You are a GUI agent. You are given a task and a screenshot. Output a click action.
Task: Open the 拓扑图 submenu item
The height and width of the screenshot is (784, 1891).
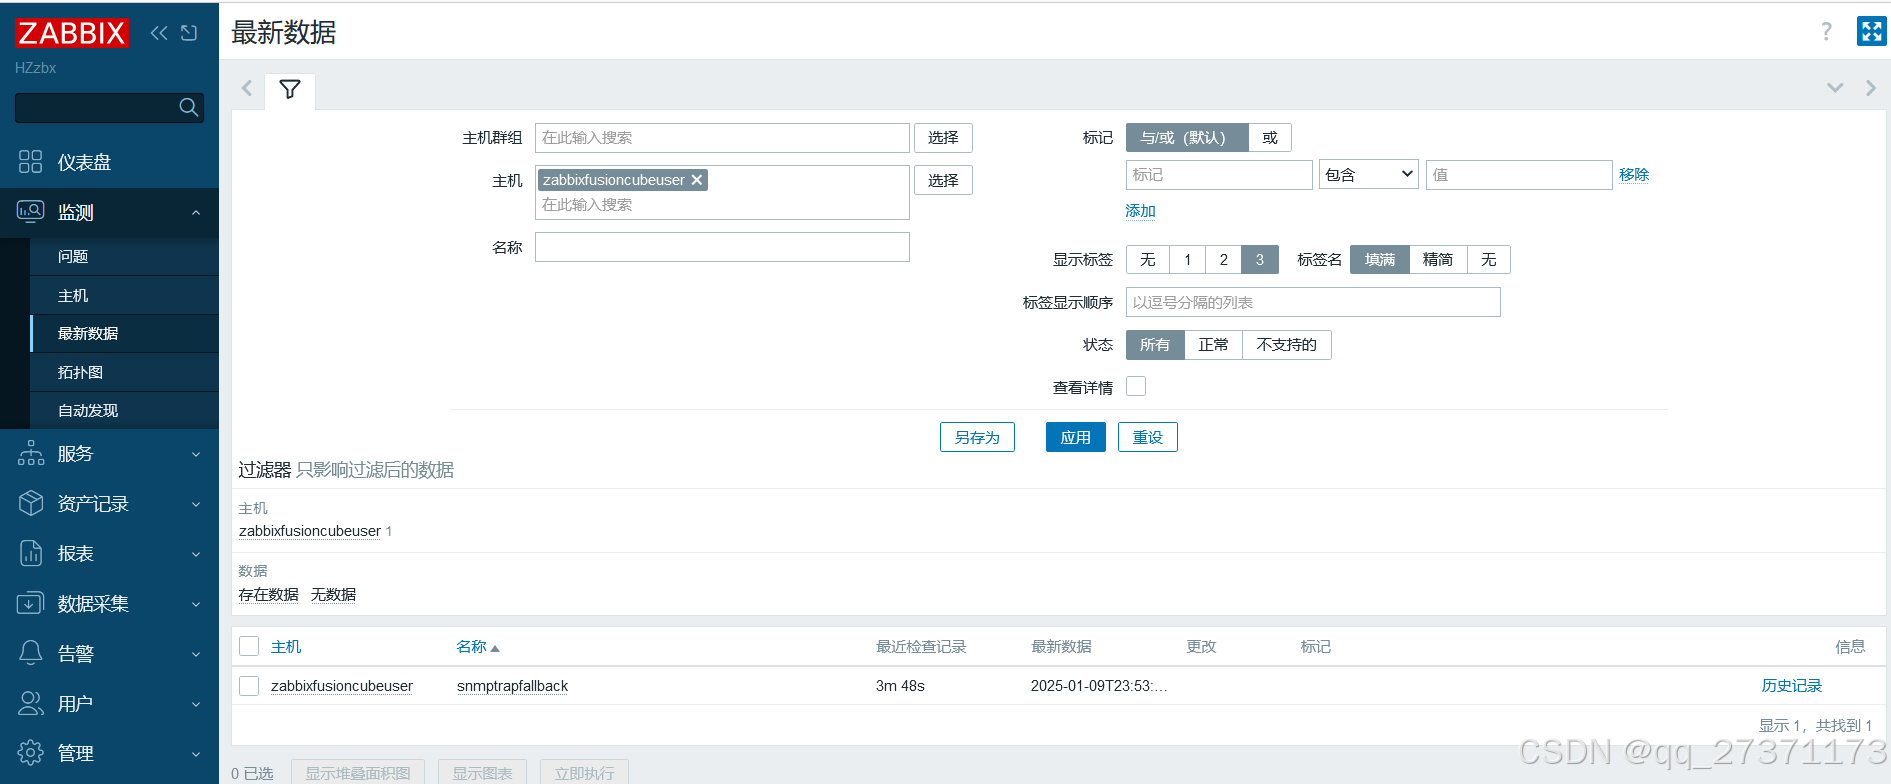coord(124,372)
